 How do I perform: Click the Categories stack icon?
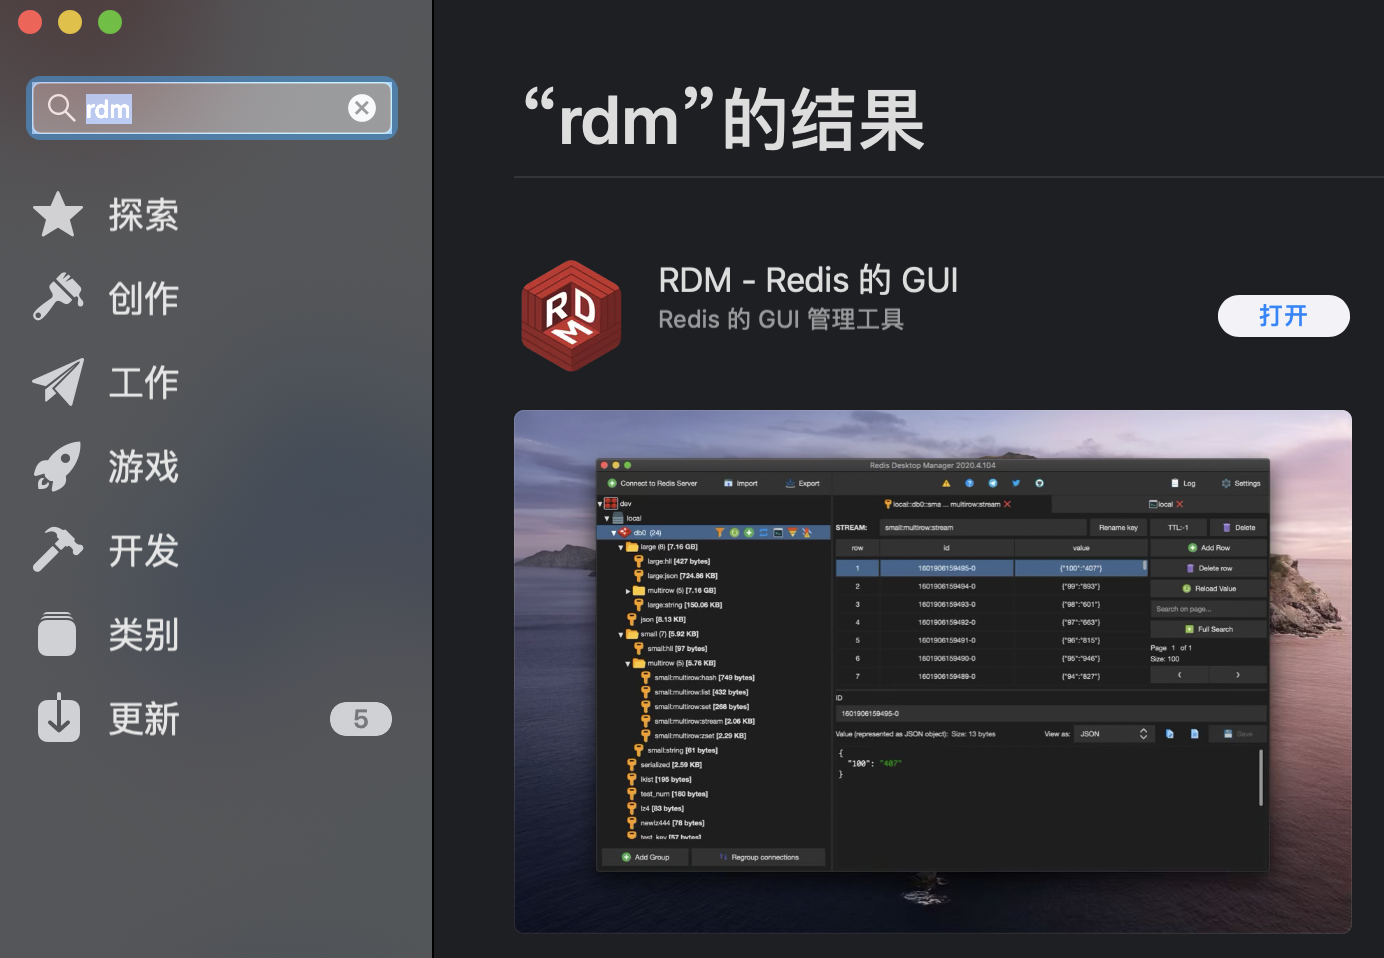(57, 634)
